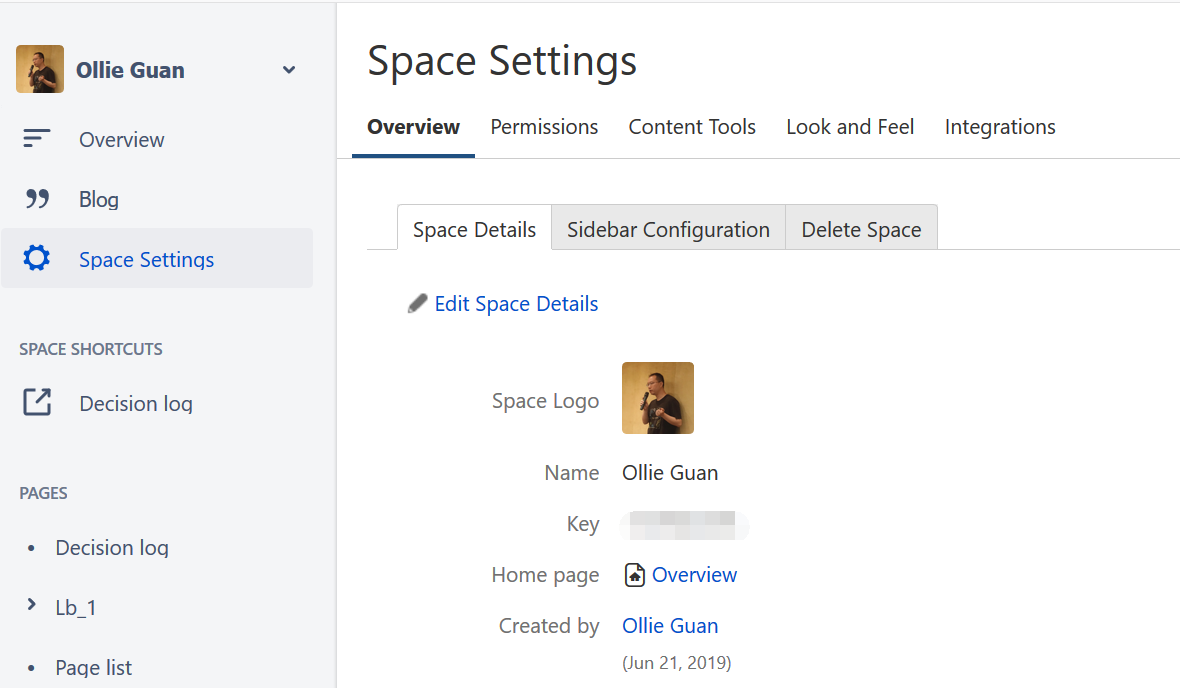Open creator Ollie Guan profile link

tap(670, 626)
